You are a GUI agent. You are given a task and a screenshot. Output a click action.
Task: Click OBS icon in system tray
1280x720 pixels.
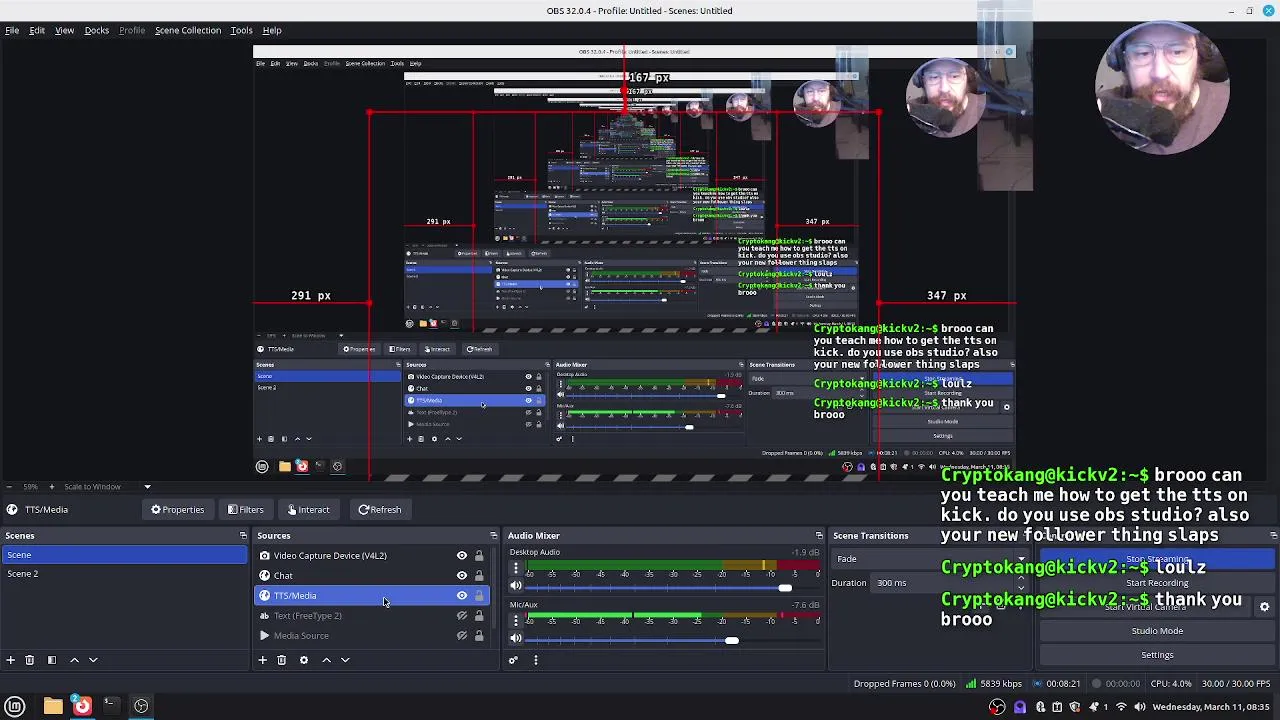(x=997, y=707)
